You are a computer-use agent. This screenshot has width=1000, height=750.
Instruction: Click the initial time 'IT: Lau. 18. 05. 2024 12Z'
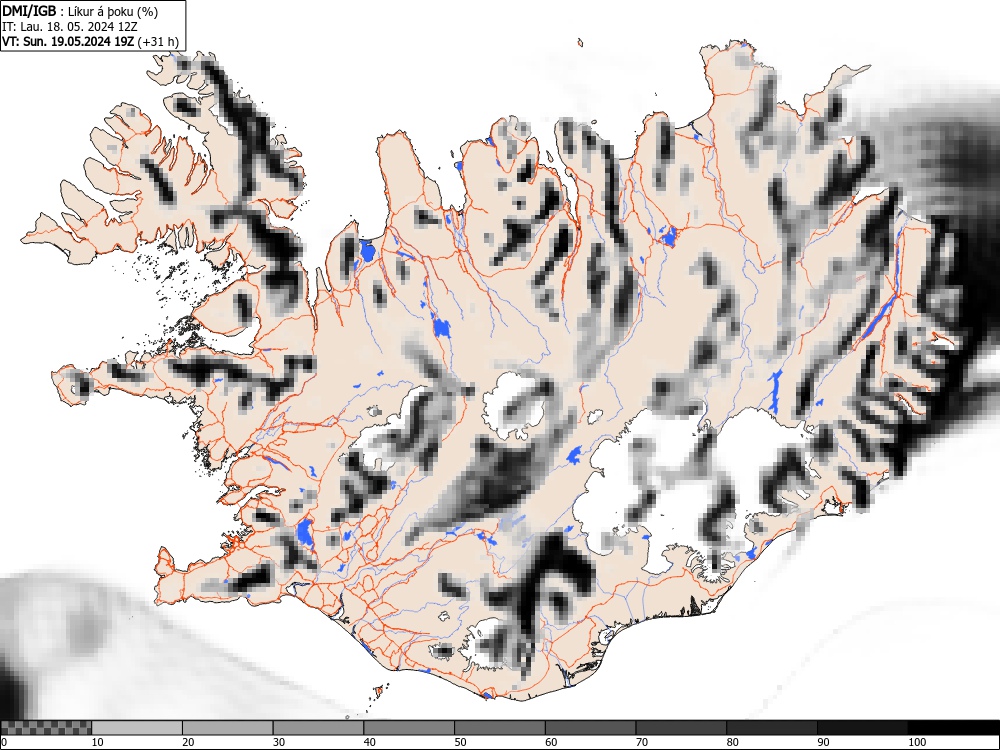[x=70, y=27]
